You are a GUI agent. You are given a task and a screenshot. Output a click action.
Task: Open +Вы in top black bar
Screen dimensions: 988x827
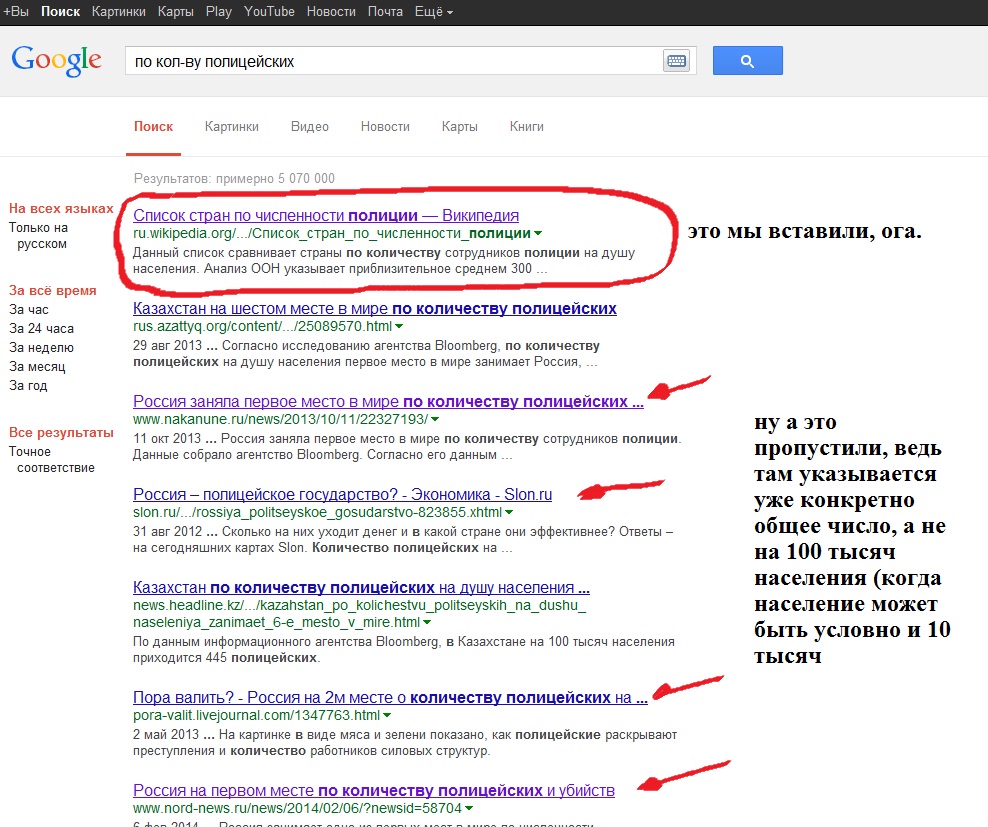pyautogui.click(x=16, y=11)
